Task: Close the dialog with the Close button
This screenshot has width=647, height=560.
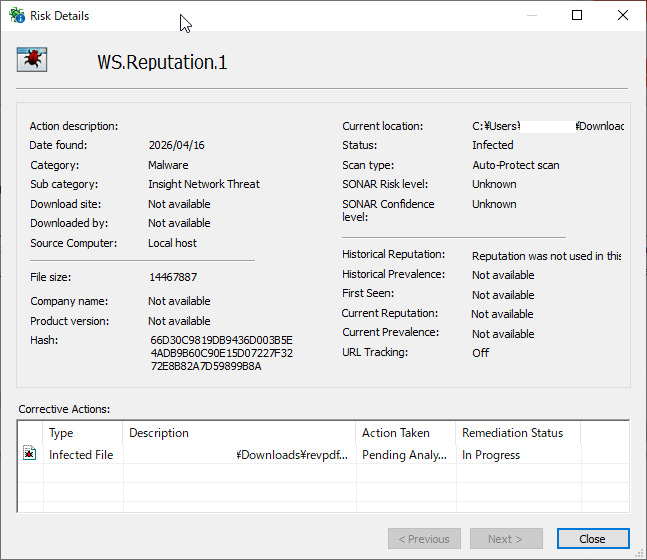Action: 593,539
